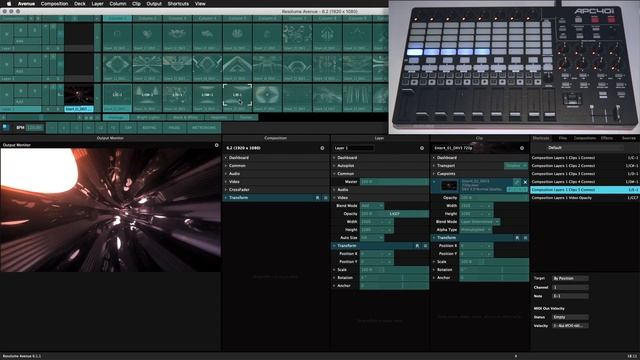The width and height of the screenshot is (640, 360).
Task: Reset the Clip Transform effect with R icon
Action: coord(517,238)
